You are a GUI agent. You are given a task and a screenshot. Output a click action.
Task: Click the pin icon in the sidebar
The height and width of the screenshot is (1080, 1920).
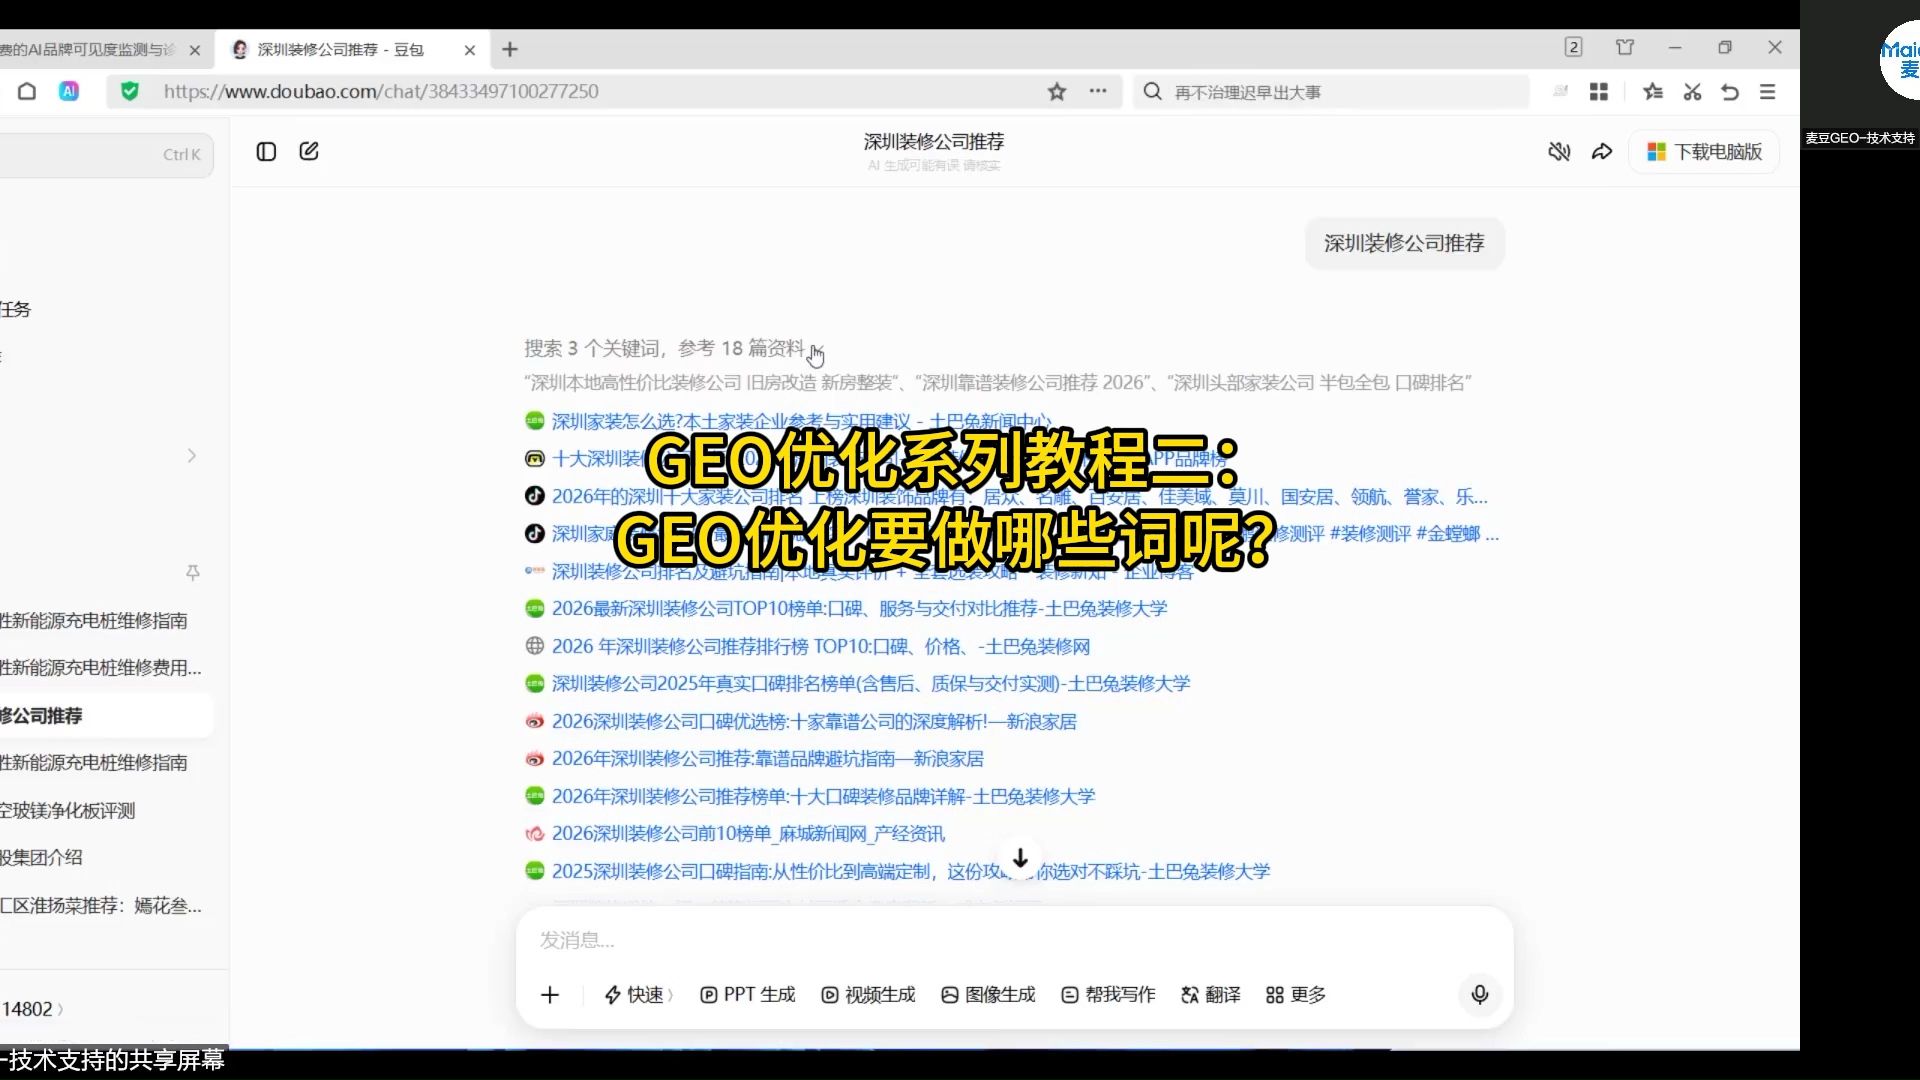193,572
